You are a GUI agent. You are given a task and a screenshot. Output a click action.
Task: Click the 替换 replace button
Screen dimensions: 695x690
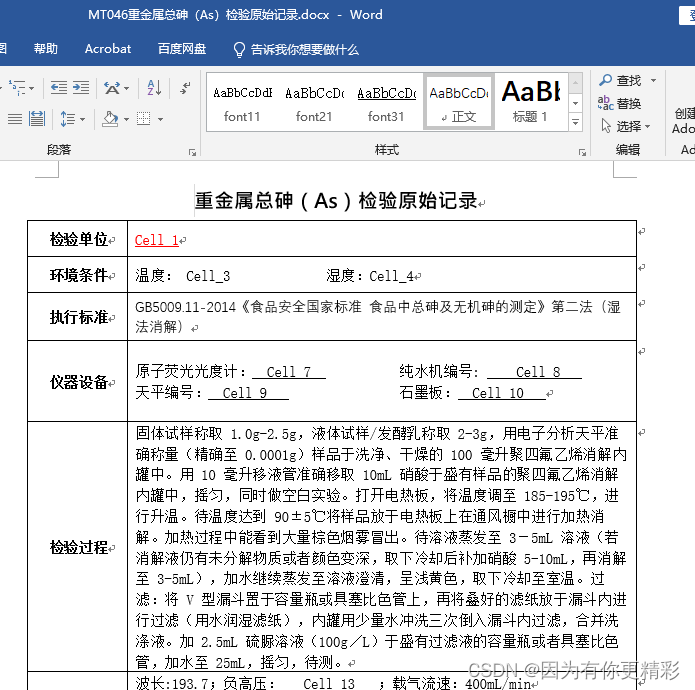tap(620, 104)
